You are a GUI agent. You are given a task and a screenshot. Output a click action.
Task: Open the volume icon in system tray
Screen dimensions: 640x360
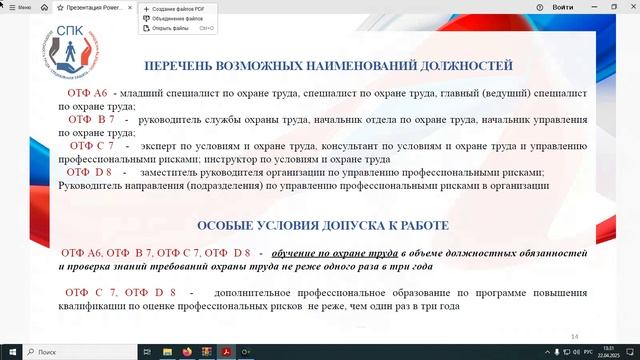(576, 352)
